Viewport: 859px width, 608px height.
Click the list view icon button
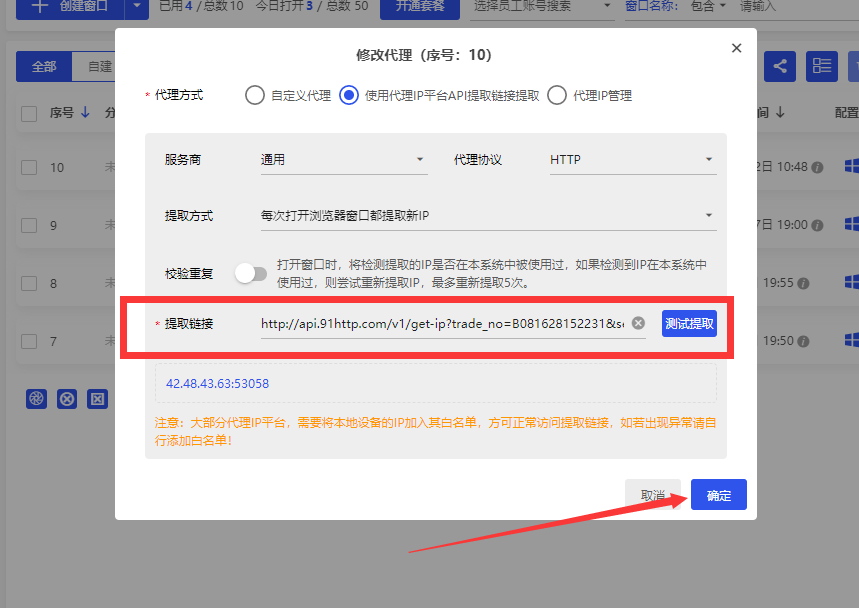click(x=823, y=66)
